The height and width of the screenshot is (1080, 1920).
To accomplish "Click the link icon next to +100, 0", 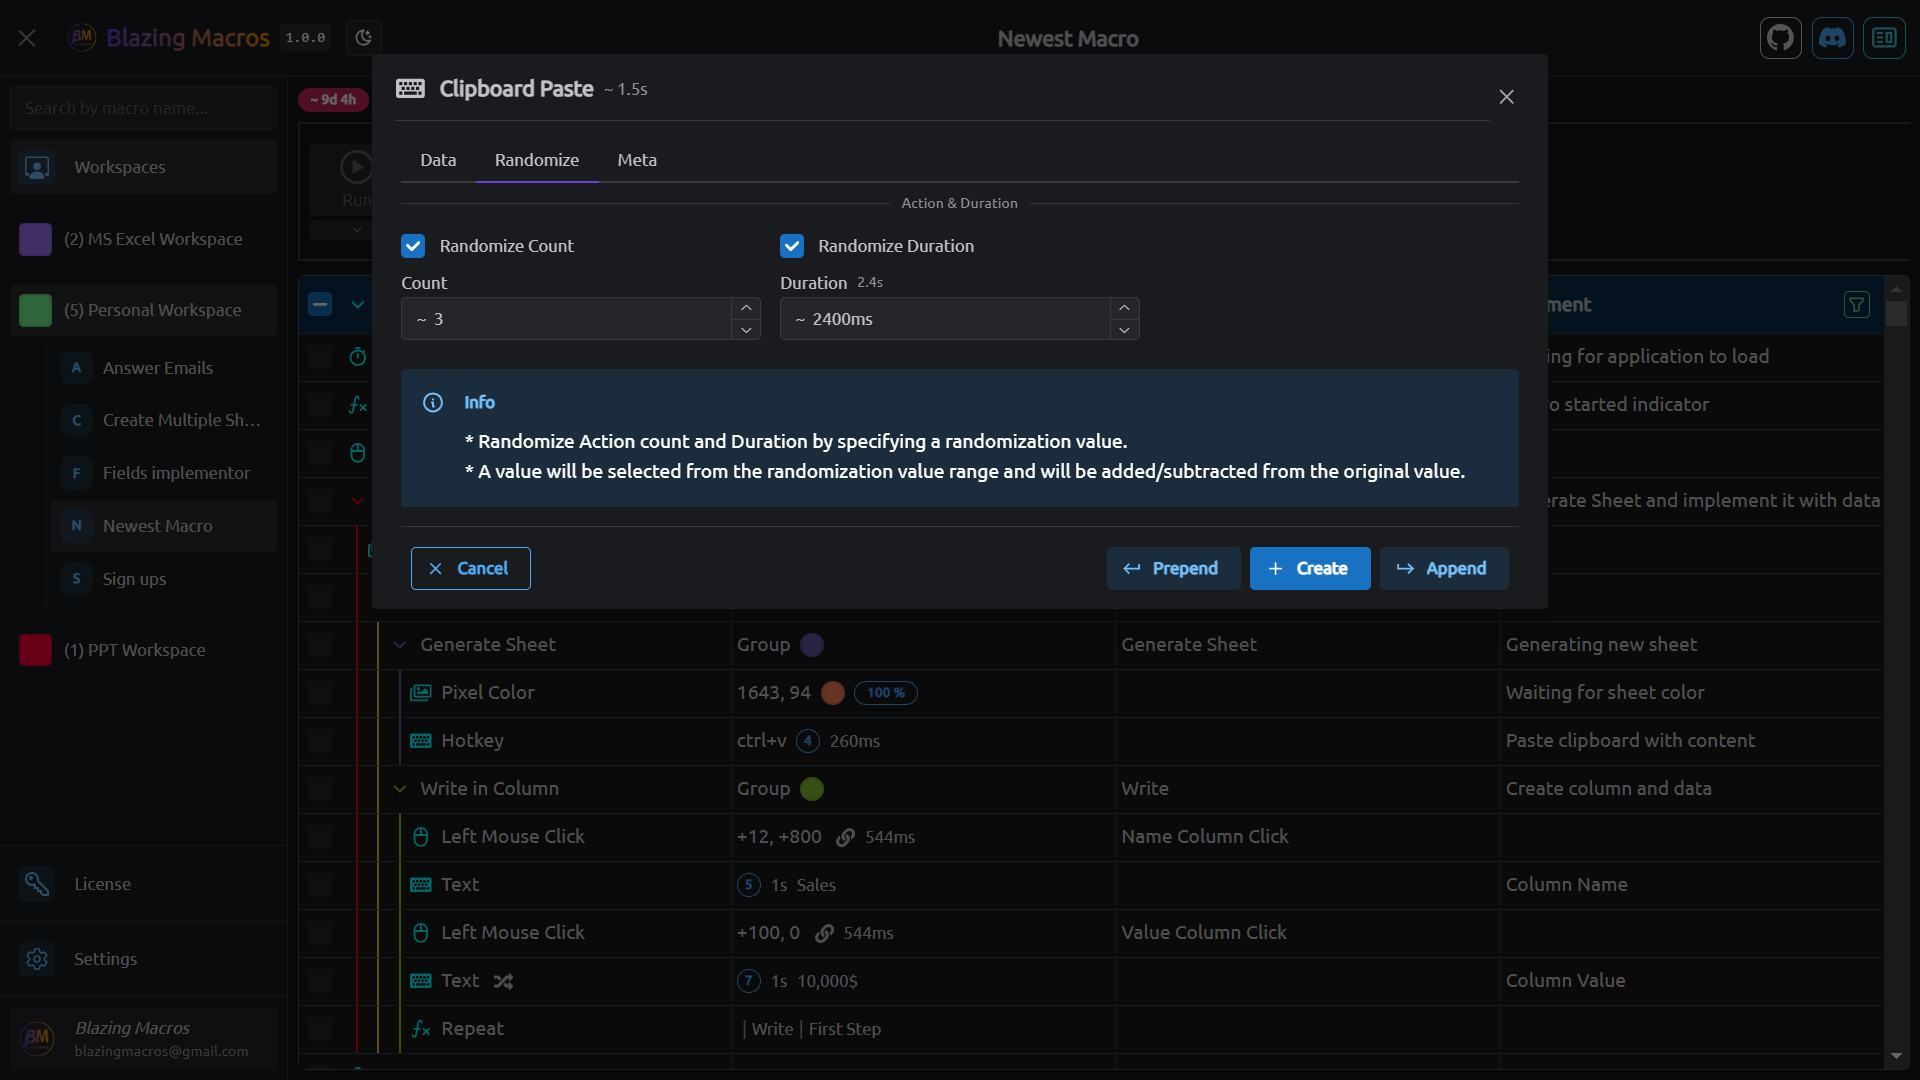I will (824, 933).
